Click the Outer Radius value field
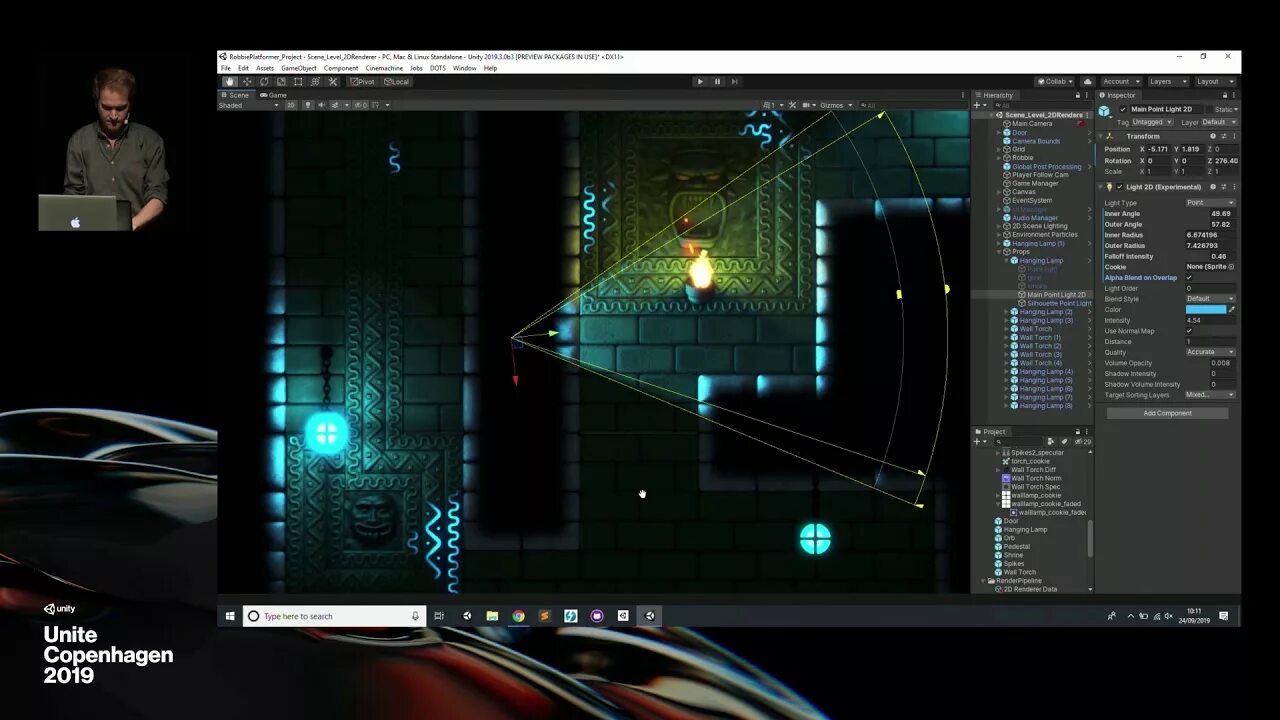 tap(1210, 246)
